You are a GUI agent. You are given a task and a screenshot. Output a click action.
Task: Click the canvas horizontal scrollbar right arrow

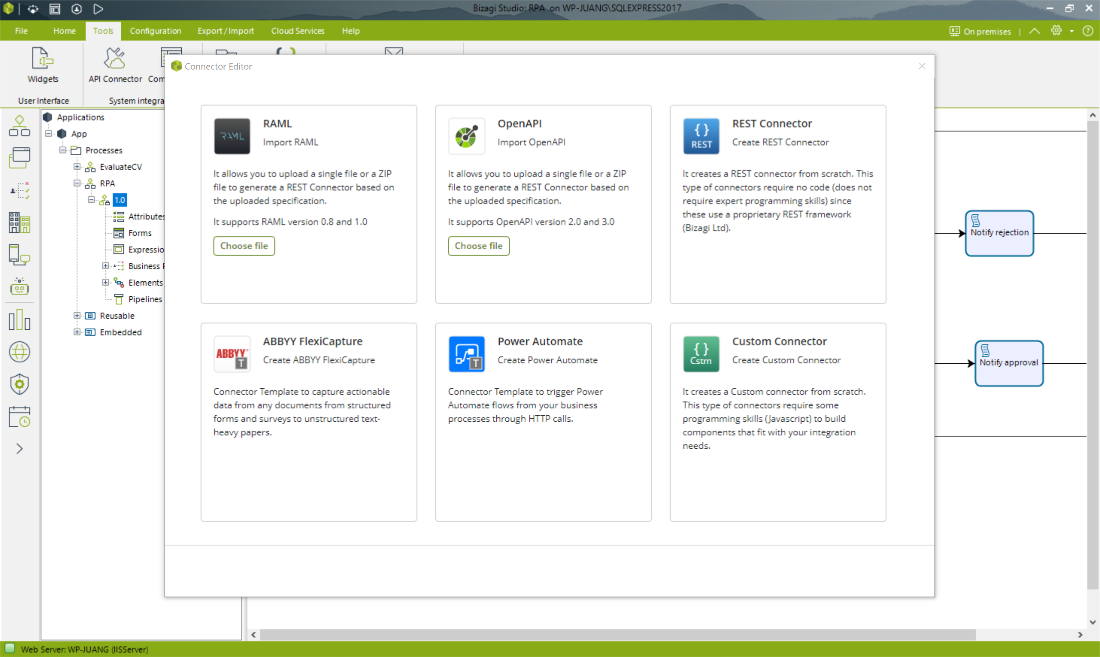coord(1080,635)
